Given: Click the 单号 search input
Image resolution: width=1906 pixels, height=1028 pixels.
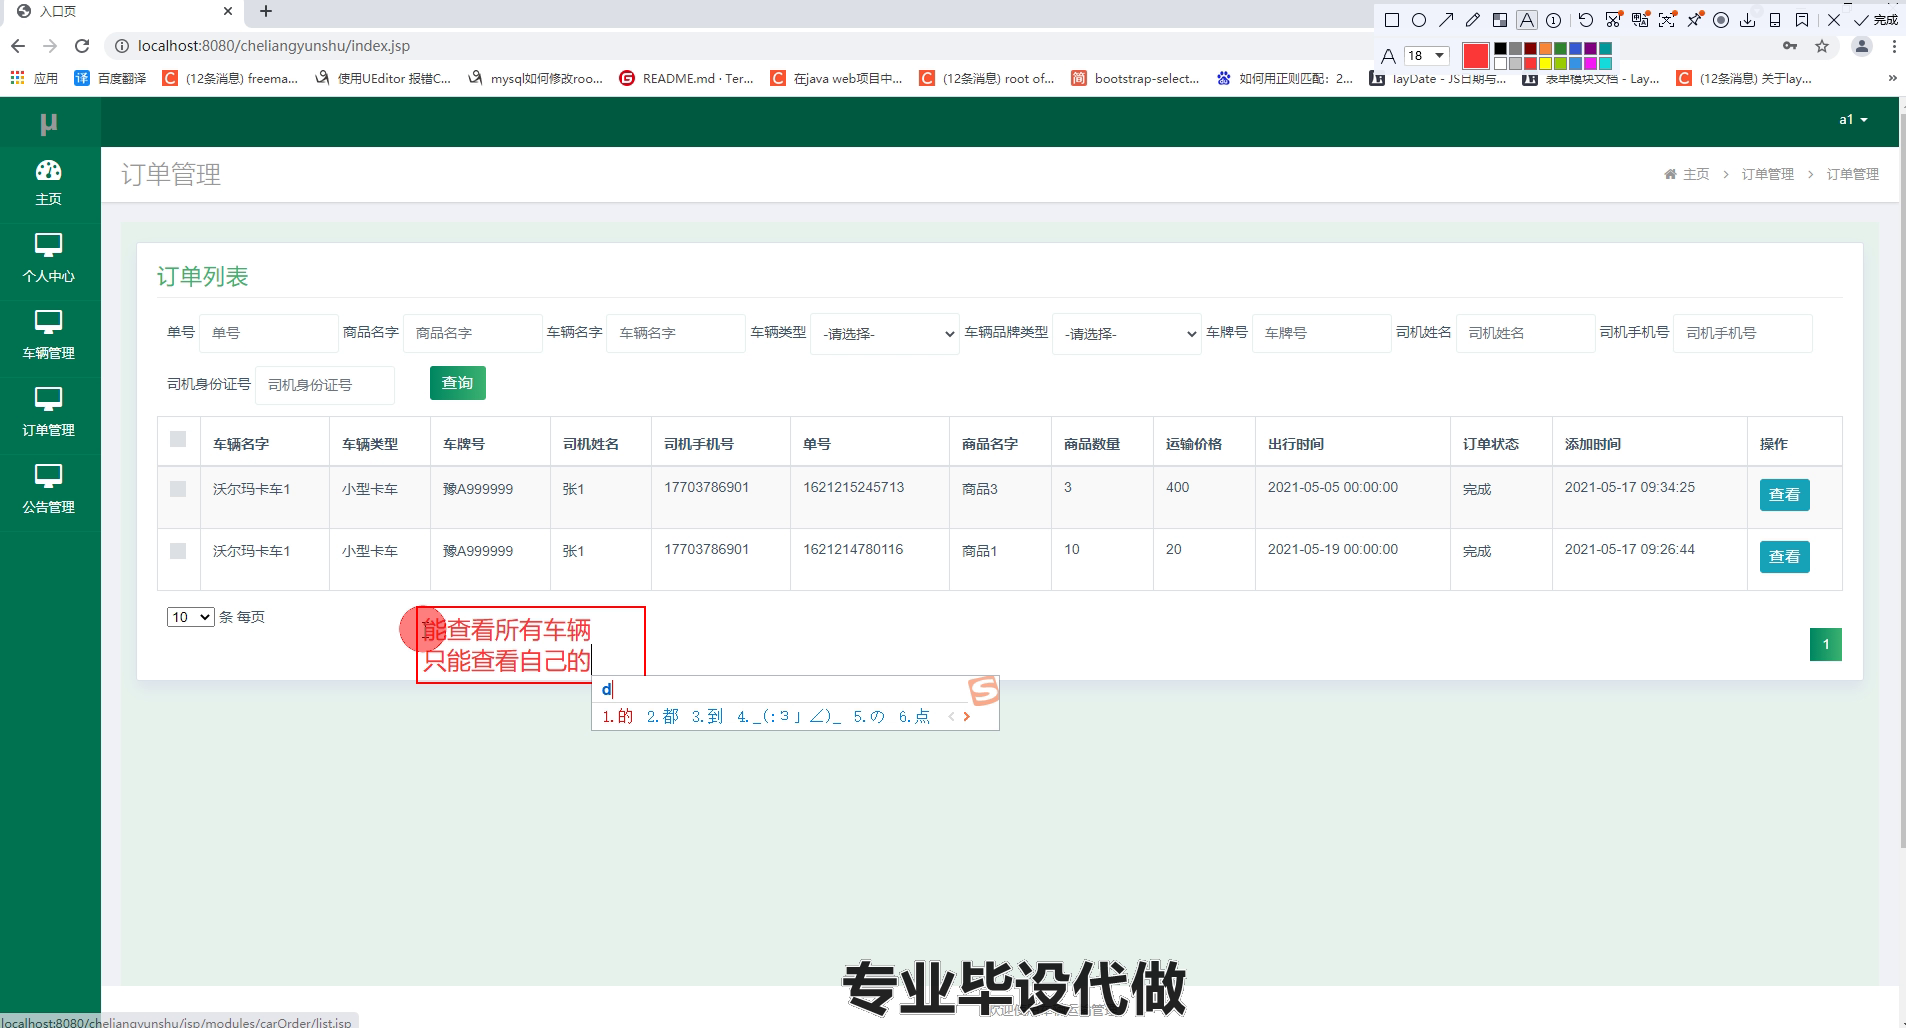Looking at the screenshot, I should pyautogui.click(x=269, y=333).
